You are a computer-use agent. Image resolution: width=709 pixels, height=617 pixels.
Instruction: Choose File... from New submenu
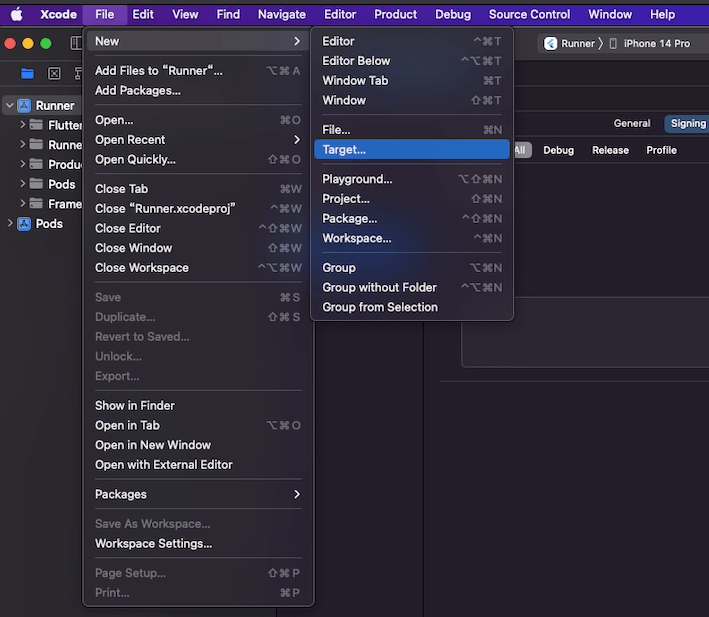pyautogui.click(x=411, y=130)
